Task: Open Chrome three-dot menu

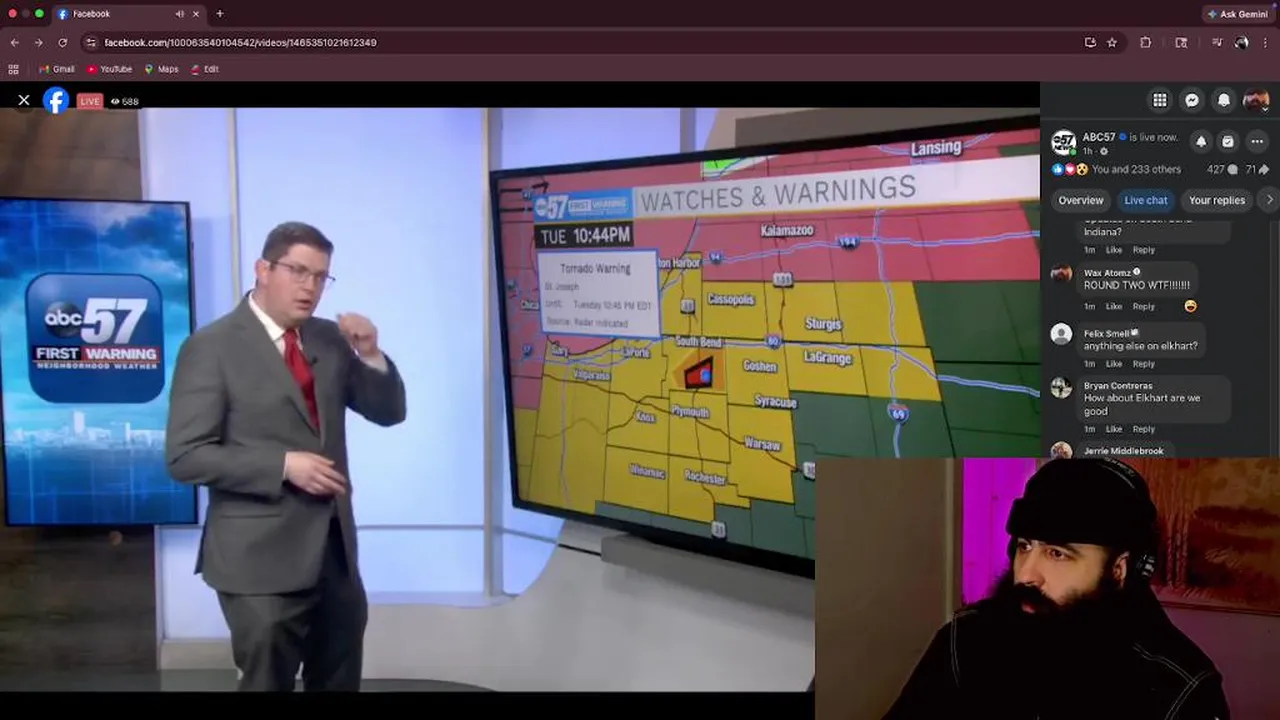Action: (x=1266, y=43)
